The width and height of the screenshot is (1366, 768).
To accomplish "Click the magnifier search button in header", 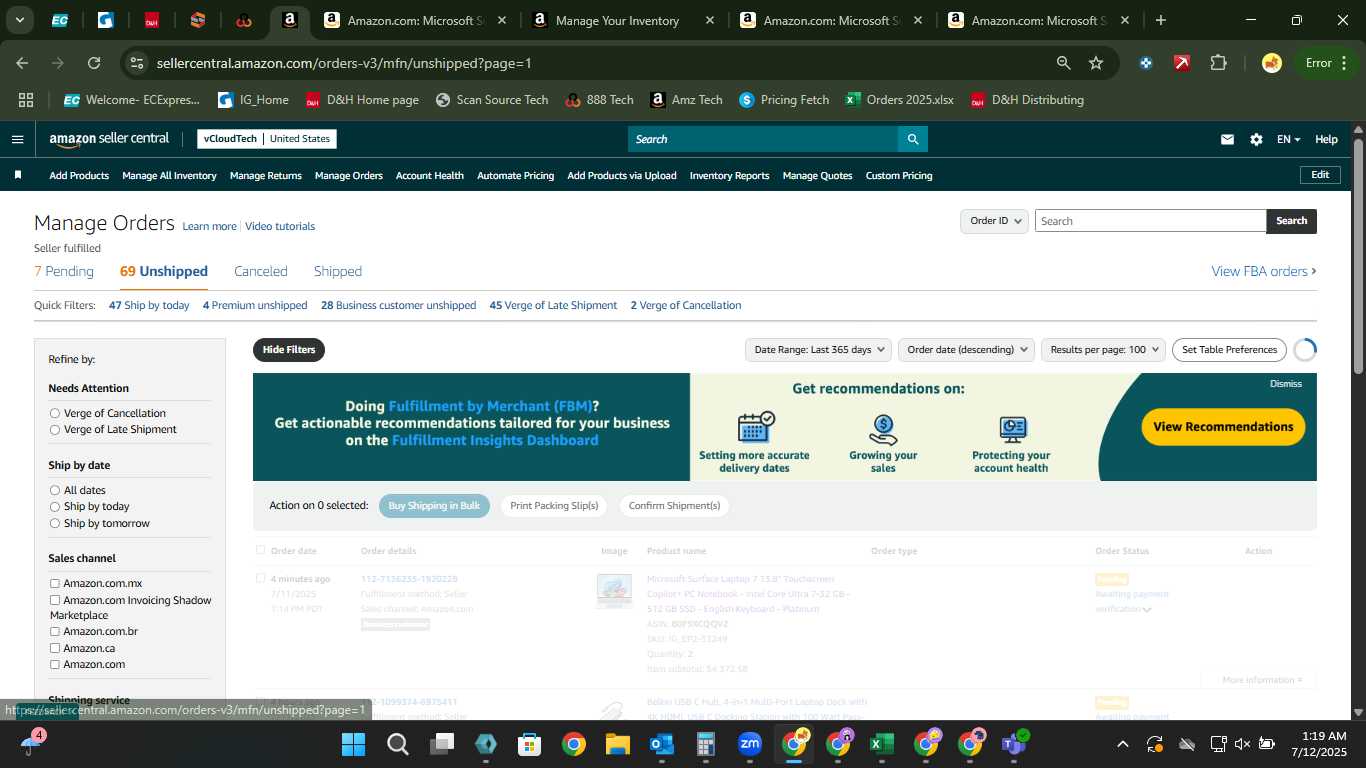I will 912,139.
